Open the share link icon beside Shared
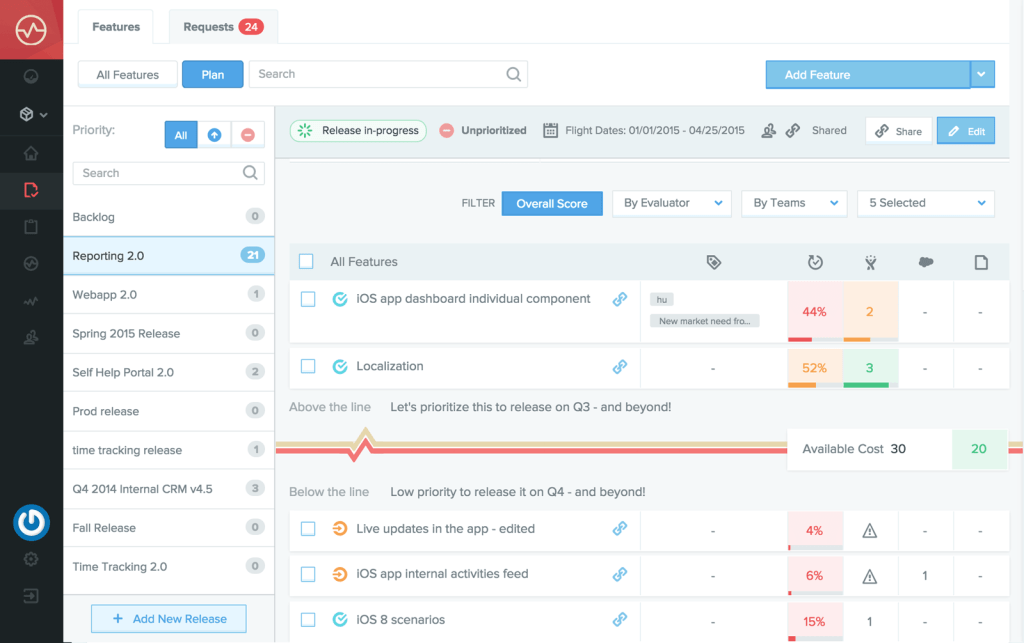Image resolution: width=1024 pixels, height=643 pixels. 793,130
